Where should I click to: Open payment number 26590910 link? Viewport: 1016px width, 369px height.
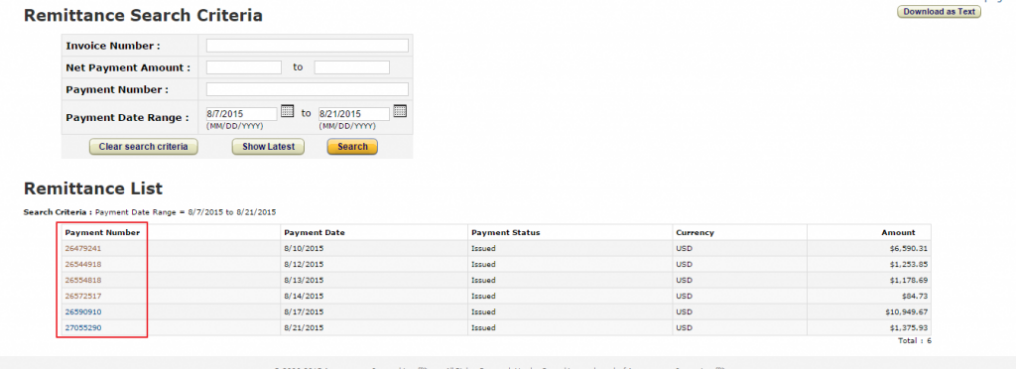click(x=83, y=312)
